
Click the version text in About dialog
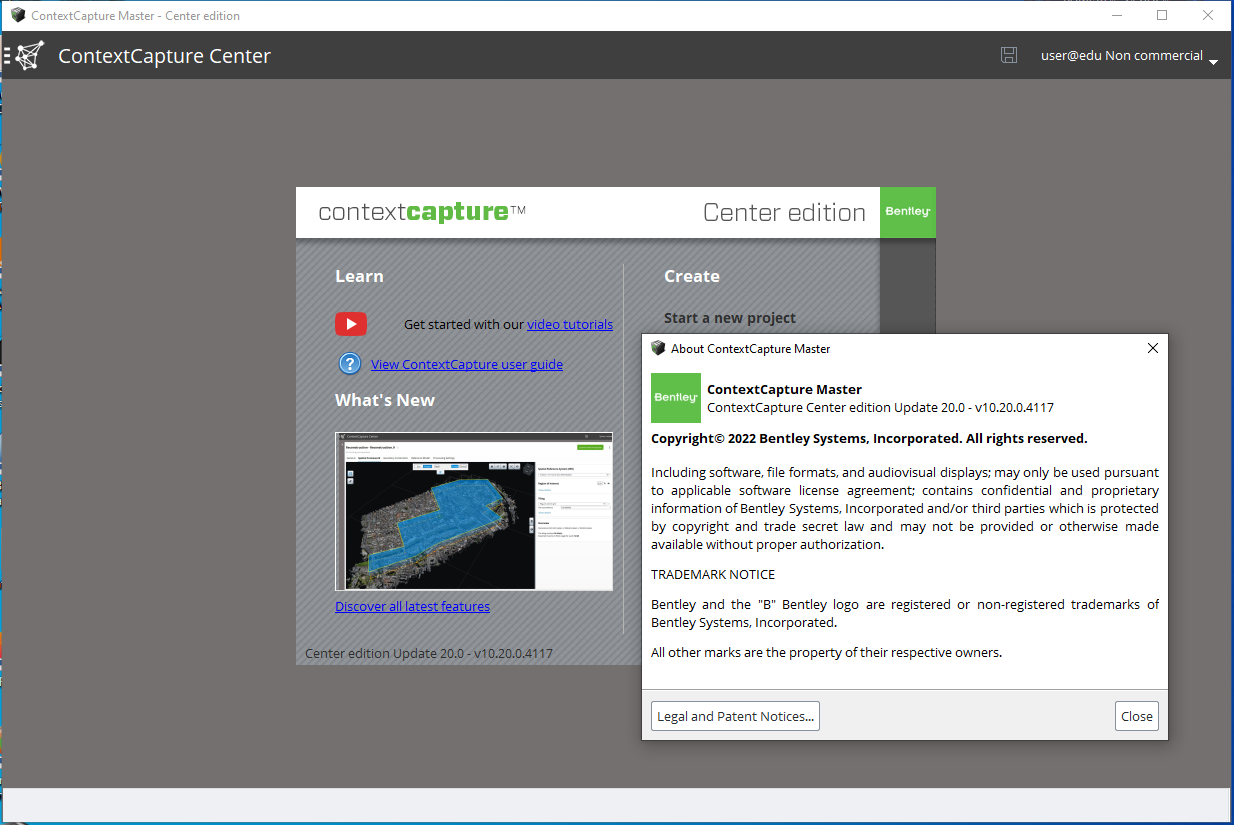pyautogui.click(x=880, y=407)
